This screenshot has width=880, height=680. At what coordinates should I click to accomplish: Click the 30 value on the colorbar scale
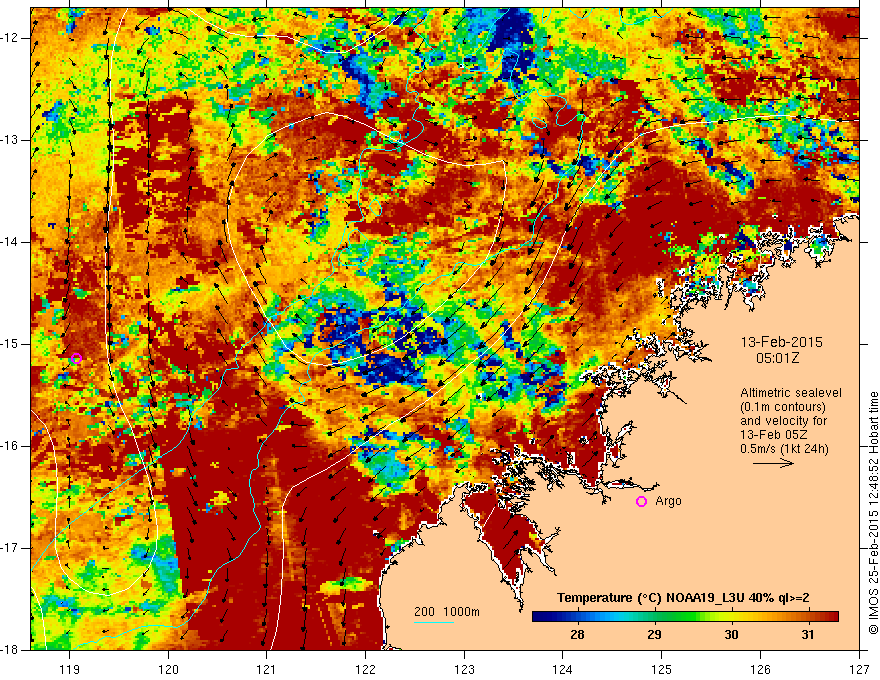click(731, 635)
